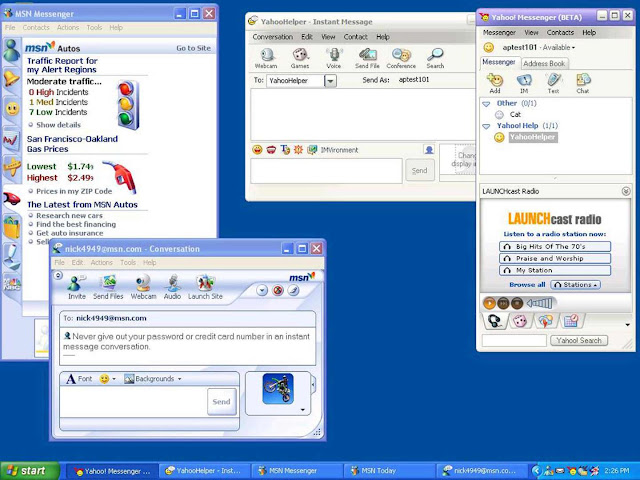The image size is (640, 480).
Task: Click Send button in MSN conversation
Action: pos(222,402)
